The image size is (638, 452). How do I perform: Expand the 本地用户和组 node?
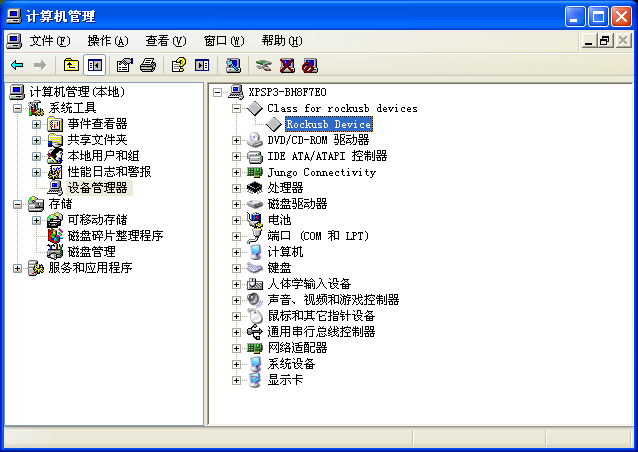(x=36, y=156)
